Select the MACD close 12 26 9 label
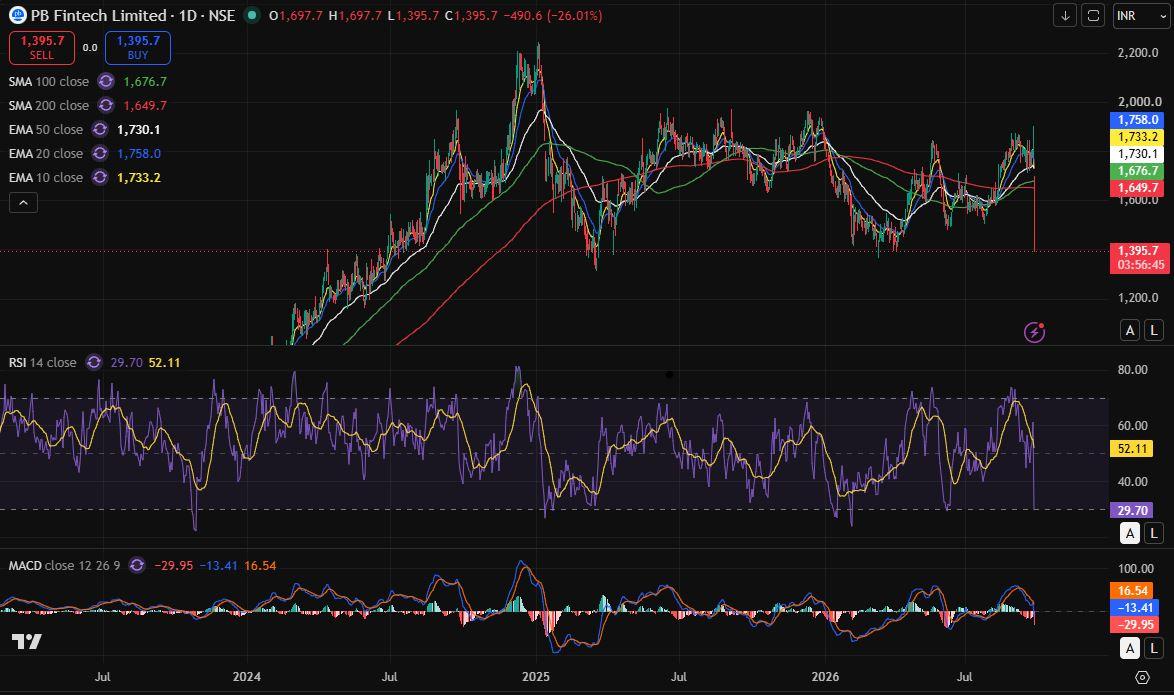Viewport: 1174px width, 695px height. coord(64,565)
